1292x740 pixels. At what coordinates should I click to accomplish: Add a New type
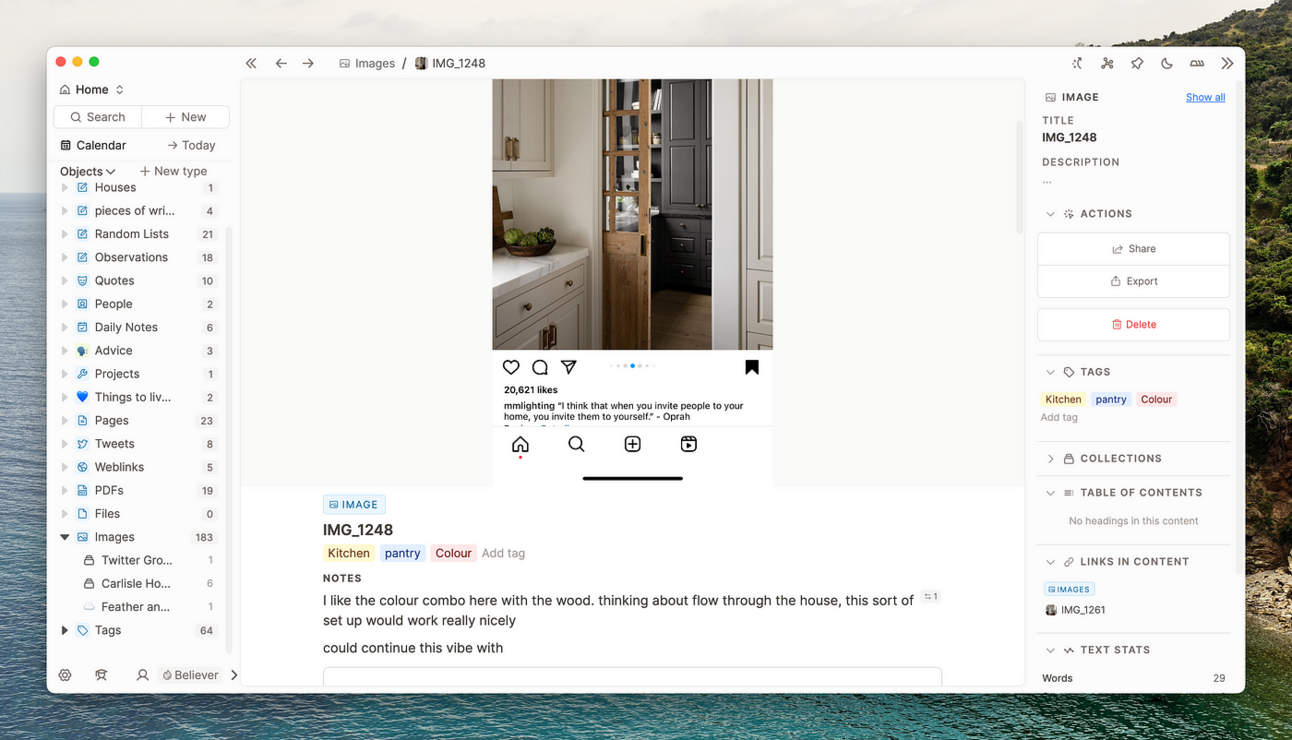174,171
